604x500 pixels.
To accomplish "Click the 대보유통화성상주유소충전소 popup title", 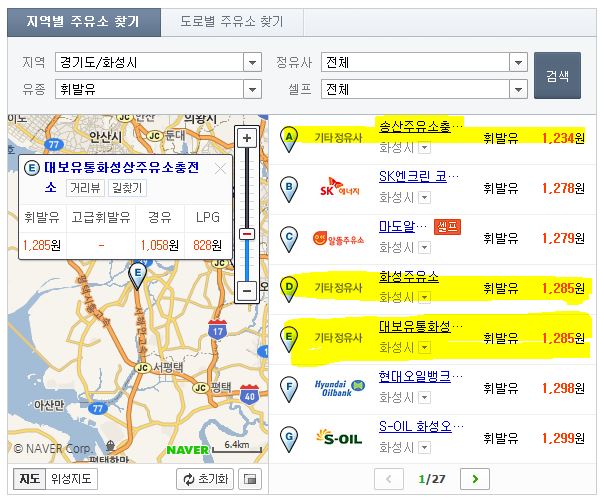I will [x=121, y=177].
